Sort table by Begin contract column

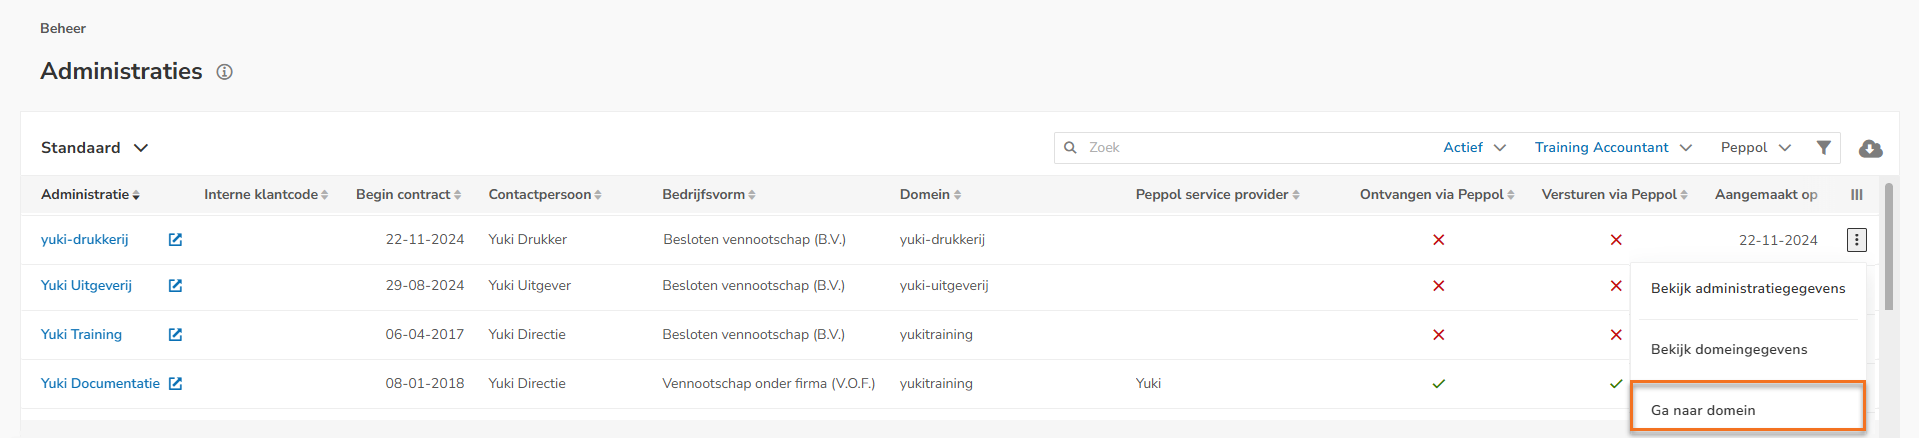pyautogui.click(x=407, y=195)
